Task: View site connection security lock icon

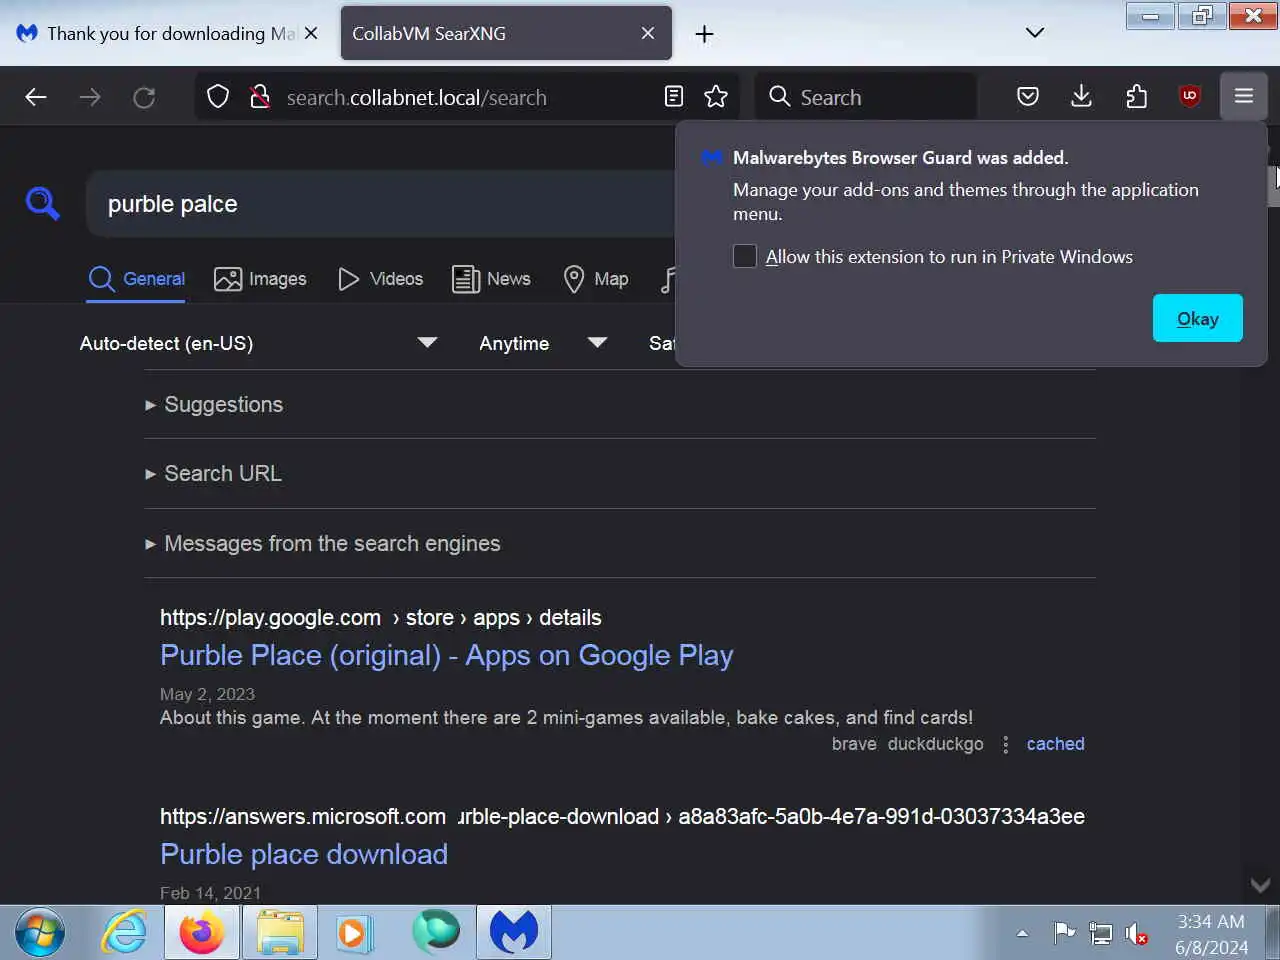Action: click(x=260, y=97)
